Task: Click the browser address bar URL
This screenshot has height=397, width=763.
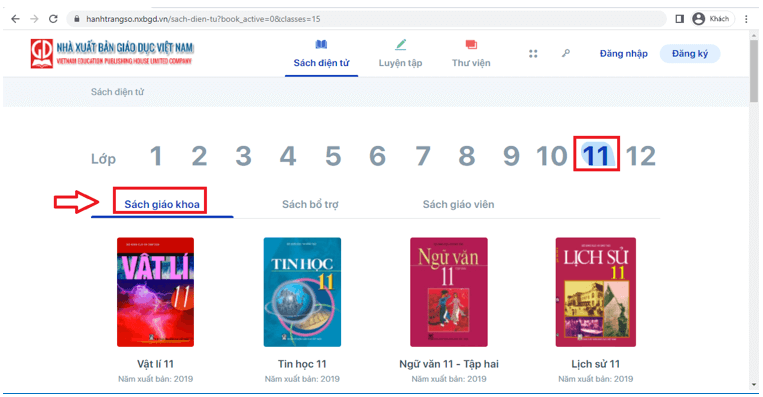Action: [x=203, y=19]
